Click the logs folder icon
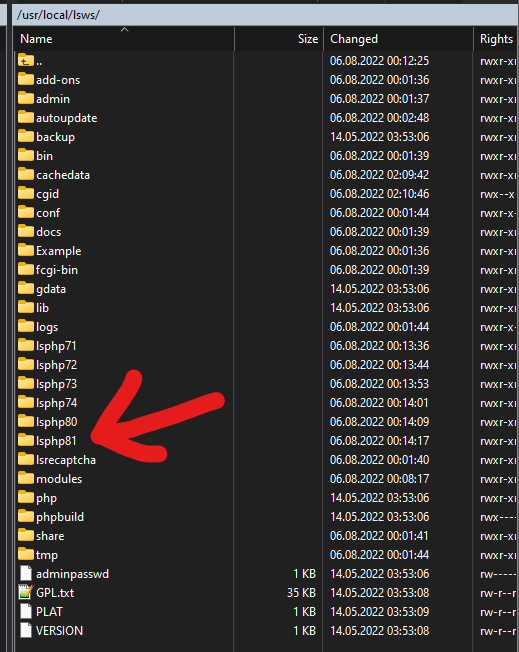 pyautogui.click(x=26, y=326)
